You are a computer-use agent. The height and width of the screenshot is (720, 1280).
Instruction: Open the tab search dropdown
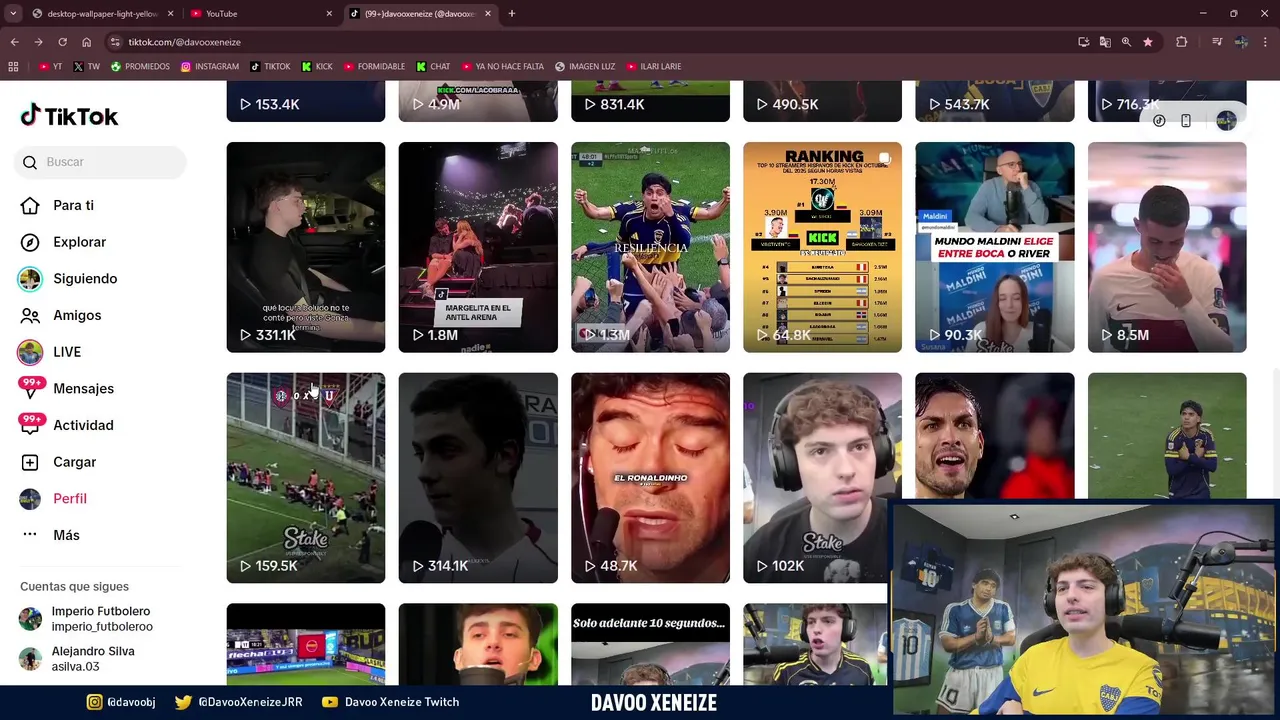click(x=13, y=13)
